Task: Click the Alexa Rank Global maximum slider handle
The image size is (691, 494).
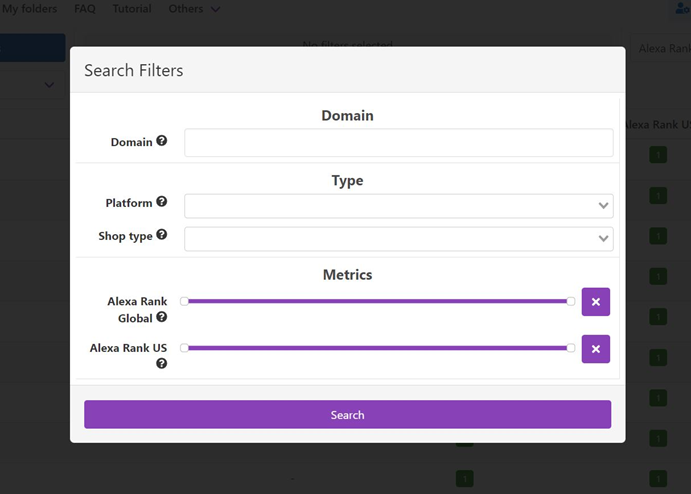Action: click(x=571, y=301)
